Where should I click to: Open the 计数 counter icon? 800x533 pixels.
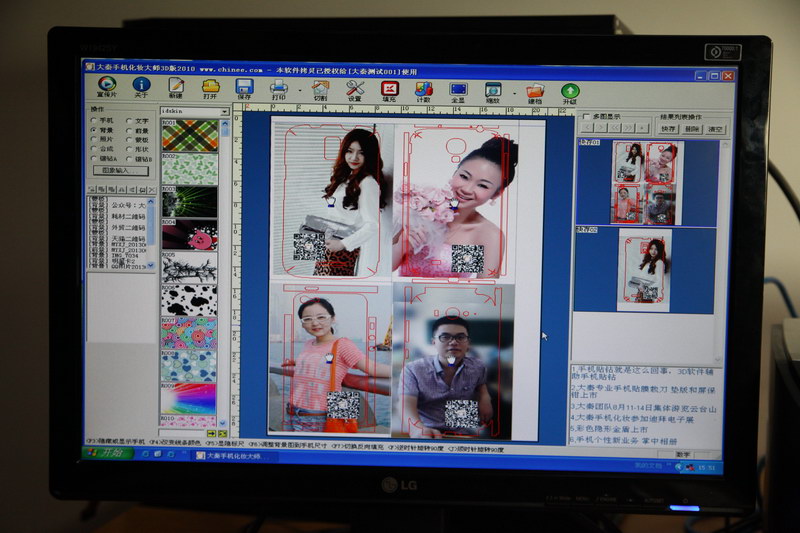(423, 92)
